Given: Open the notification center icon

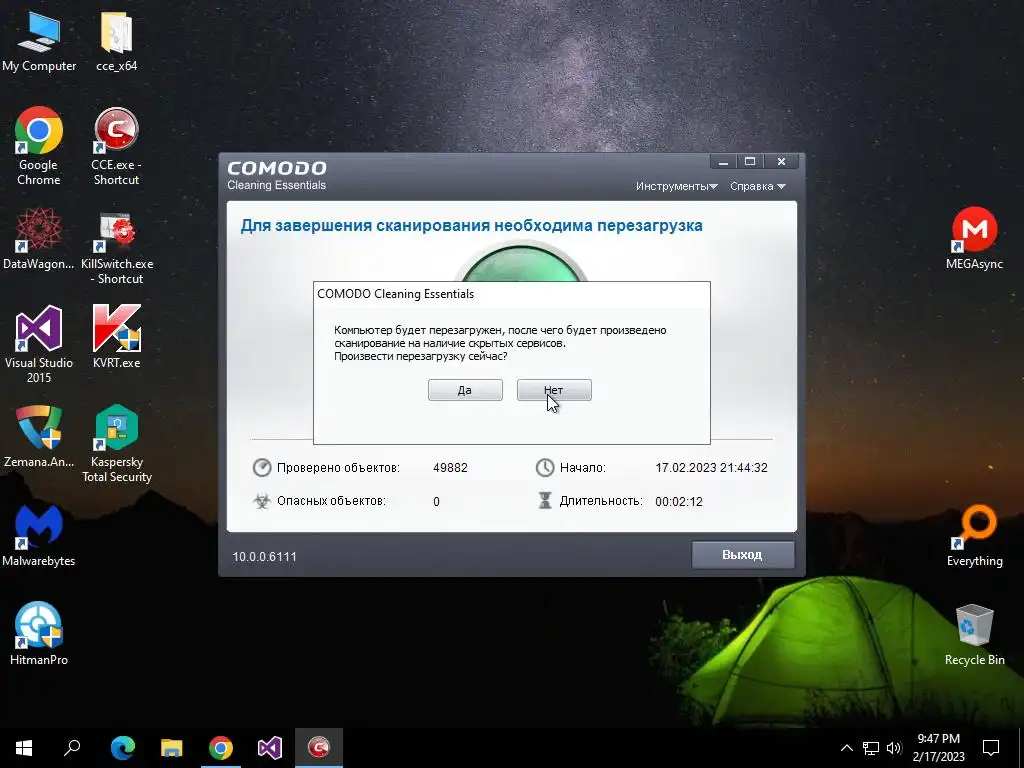Looking at the screenshot, I should (x=991, y=748).
